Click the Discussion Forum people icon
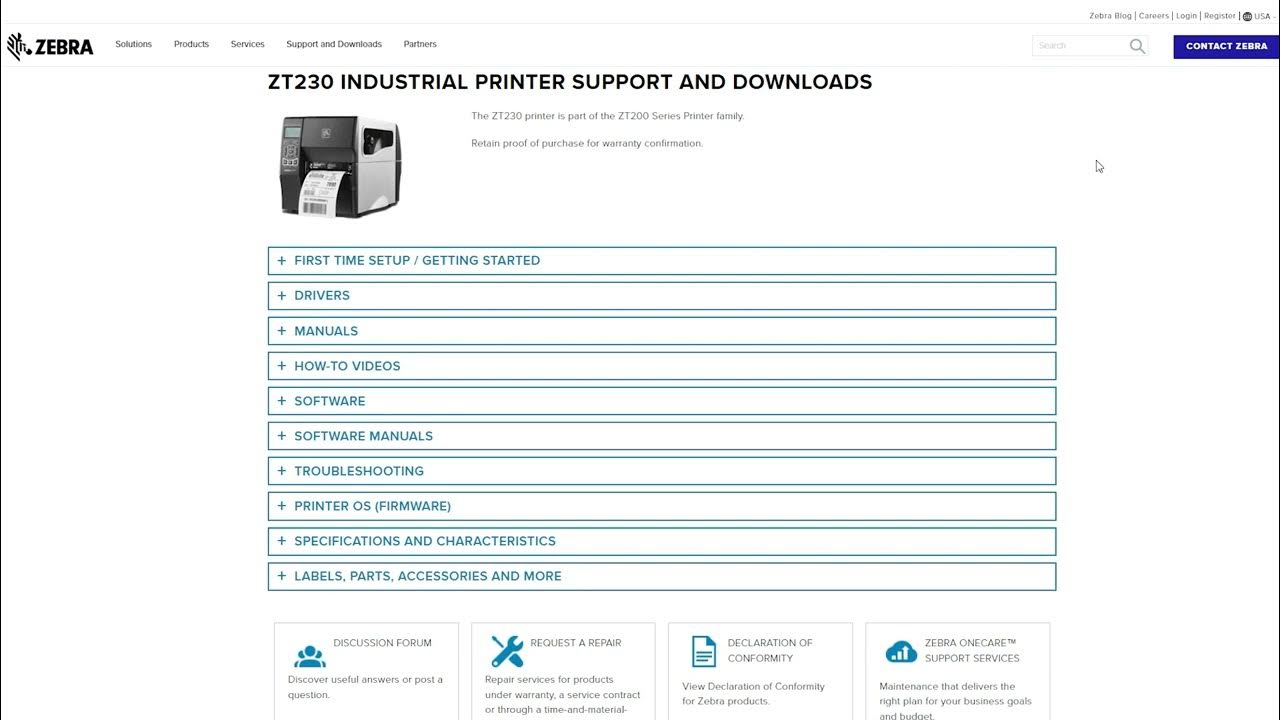 (310, 656)
